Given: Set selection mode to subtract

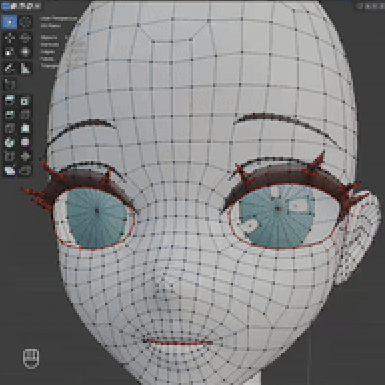Looking at the screenshot, I should click(x=21, y=6).
